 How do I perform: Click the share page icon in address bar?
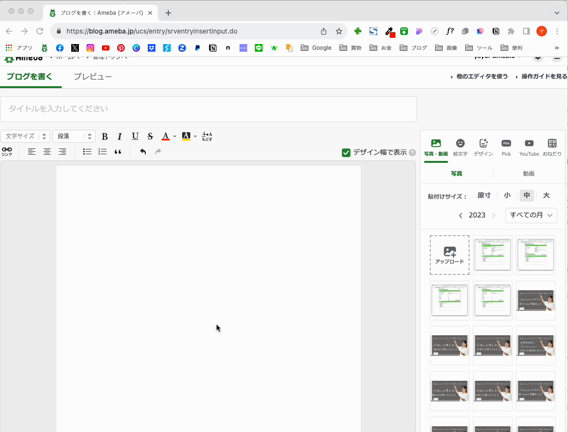click(x=323, y=32)
